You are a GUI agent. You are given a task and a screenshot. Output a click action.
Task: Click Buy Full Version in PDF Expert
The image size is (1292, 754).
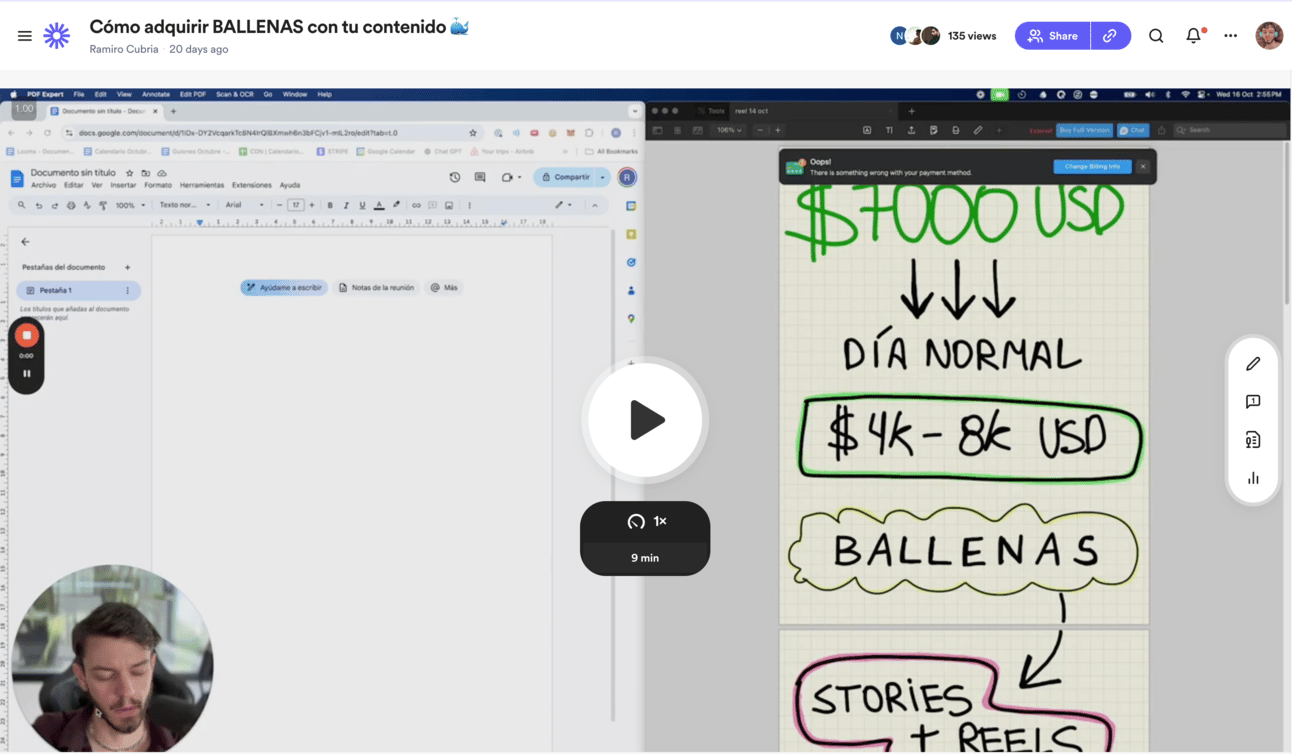pos(1084,130)
